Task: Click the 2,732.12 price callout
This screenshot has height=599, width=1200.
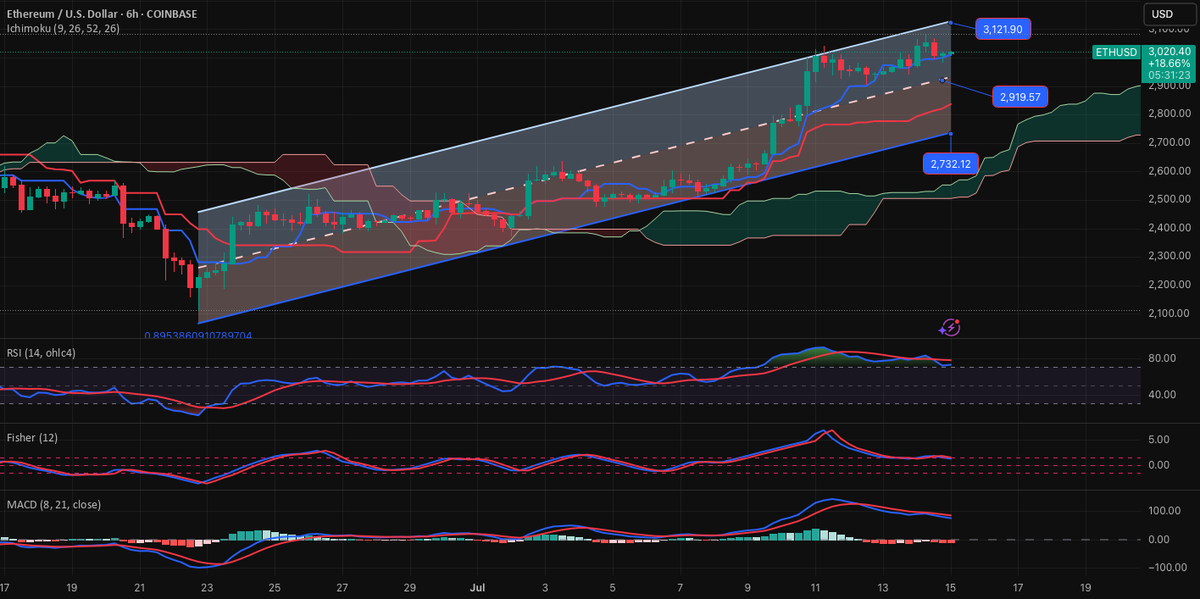Action: tap(950, 164)
